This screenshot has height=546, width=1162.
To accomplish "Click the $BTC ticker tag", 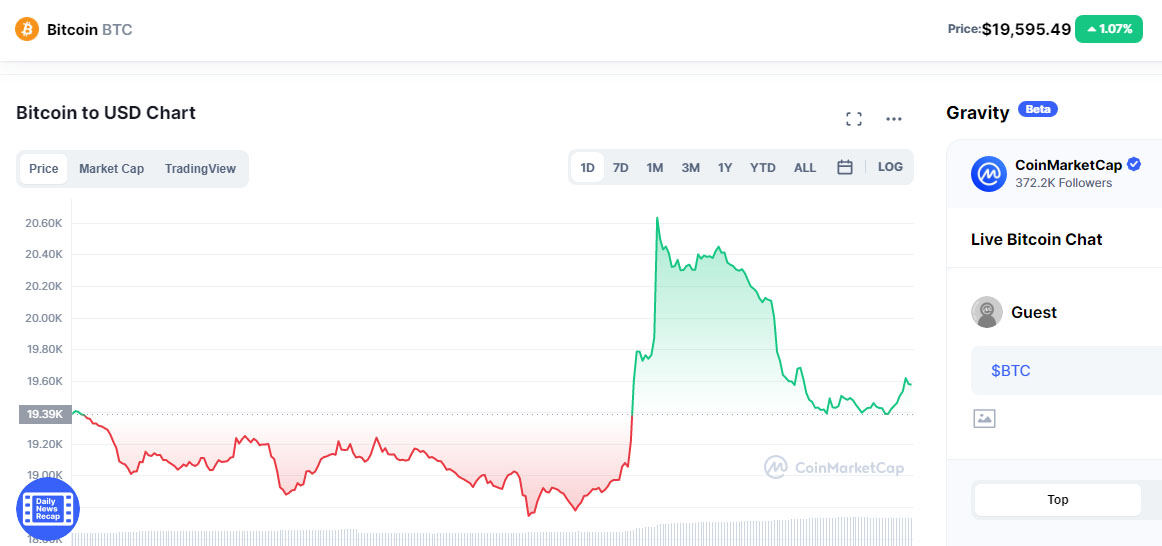I will 1011,371.
